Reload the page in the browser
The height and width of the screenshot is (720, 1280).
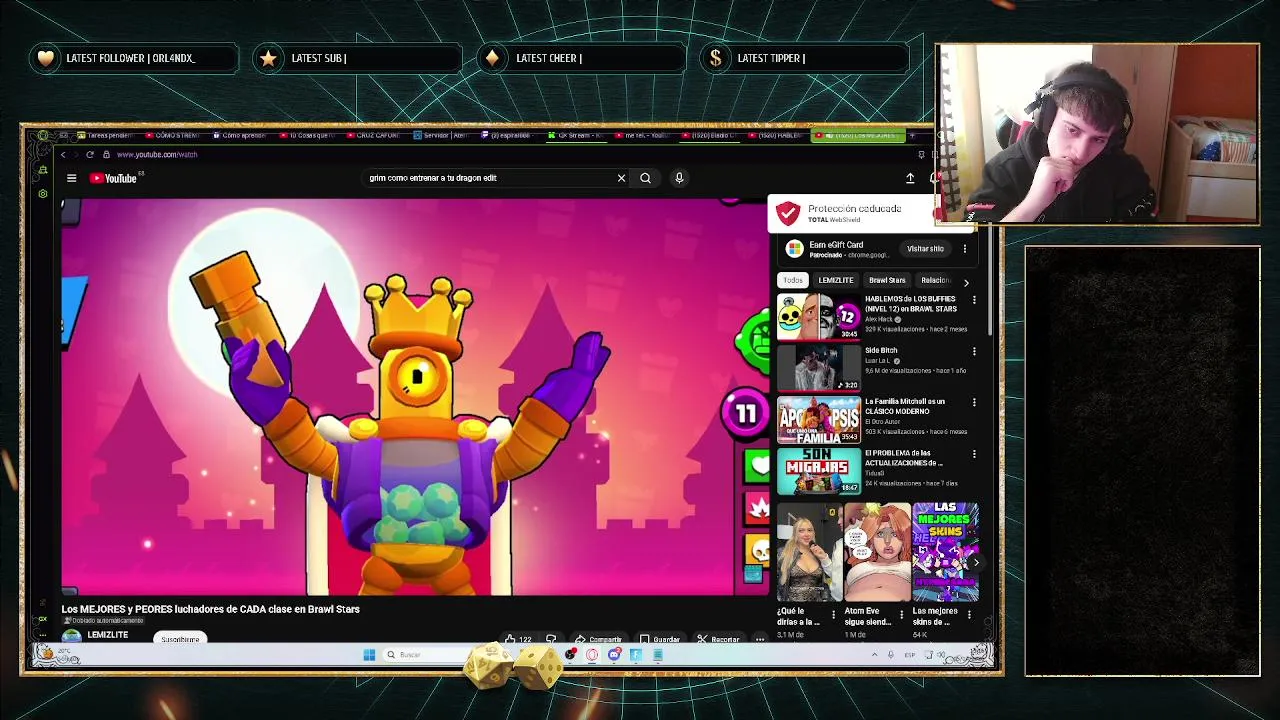(x=90, y=155)
